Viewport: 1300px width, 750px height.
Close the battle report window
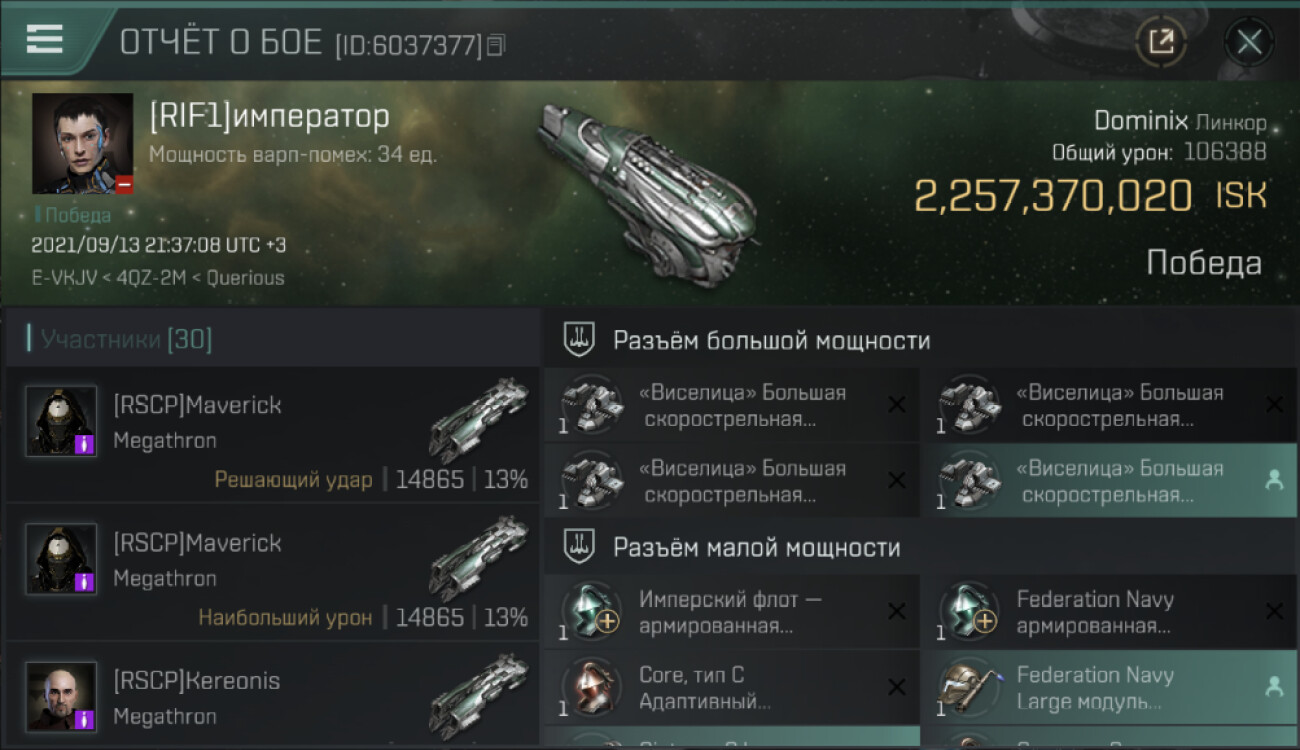click(x=1249, y=42)
